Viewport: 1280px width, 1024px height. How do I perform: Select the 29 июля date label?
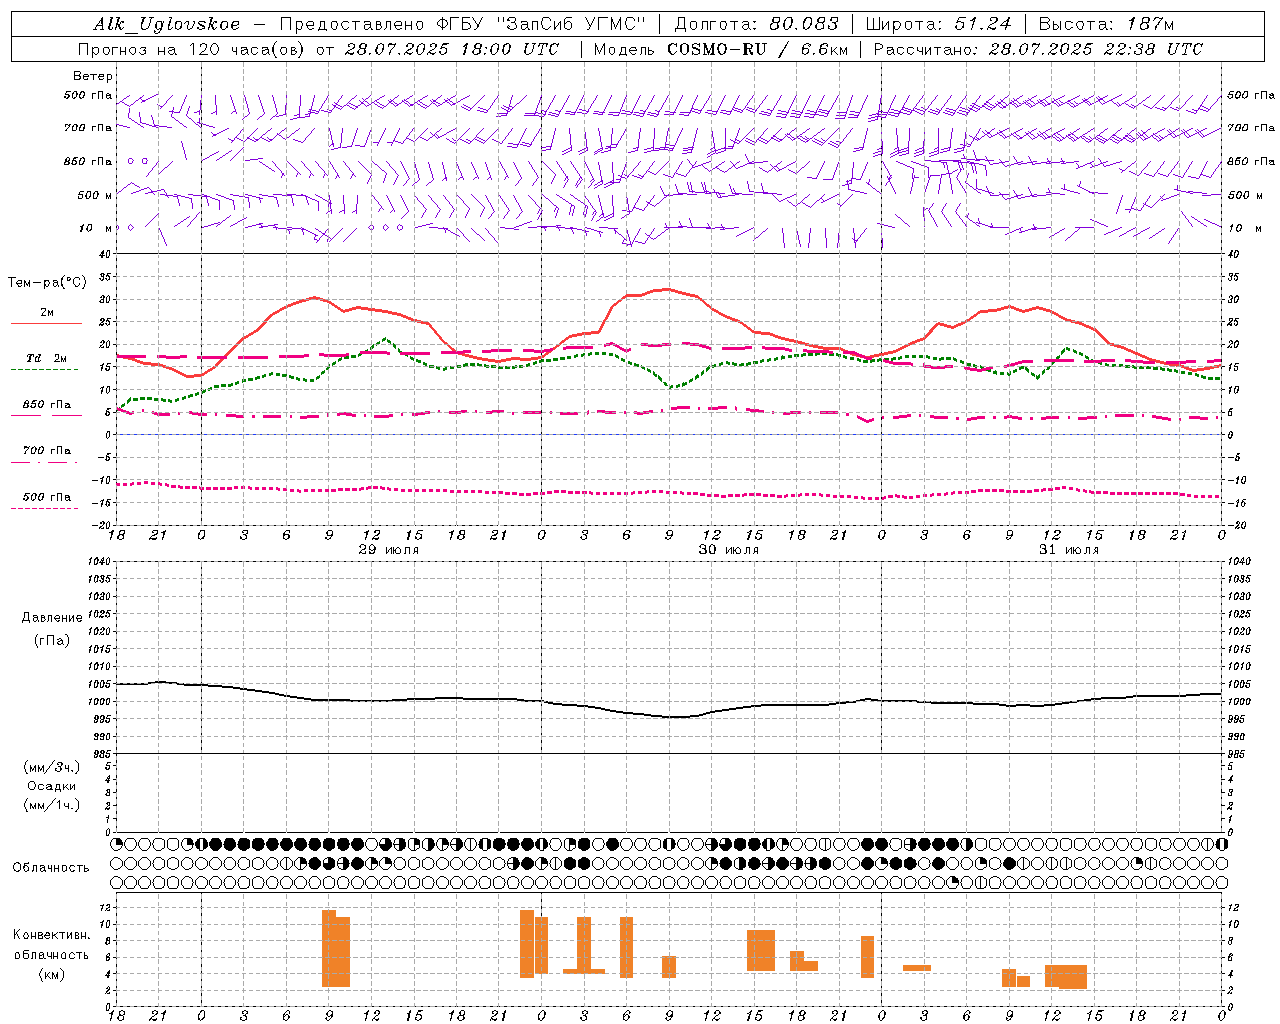(388, 550)
